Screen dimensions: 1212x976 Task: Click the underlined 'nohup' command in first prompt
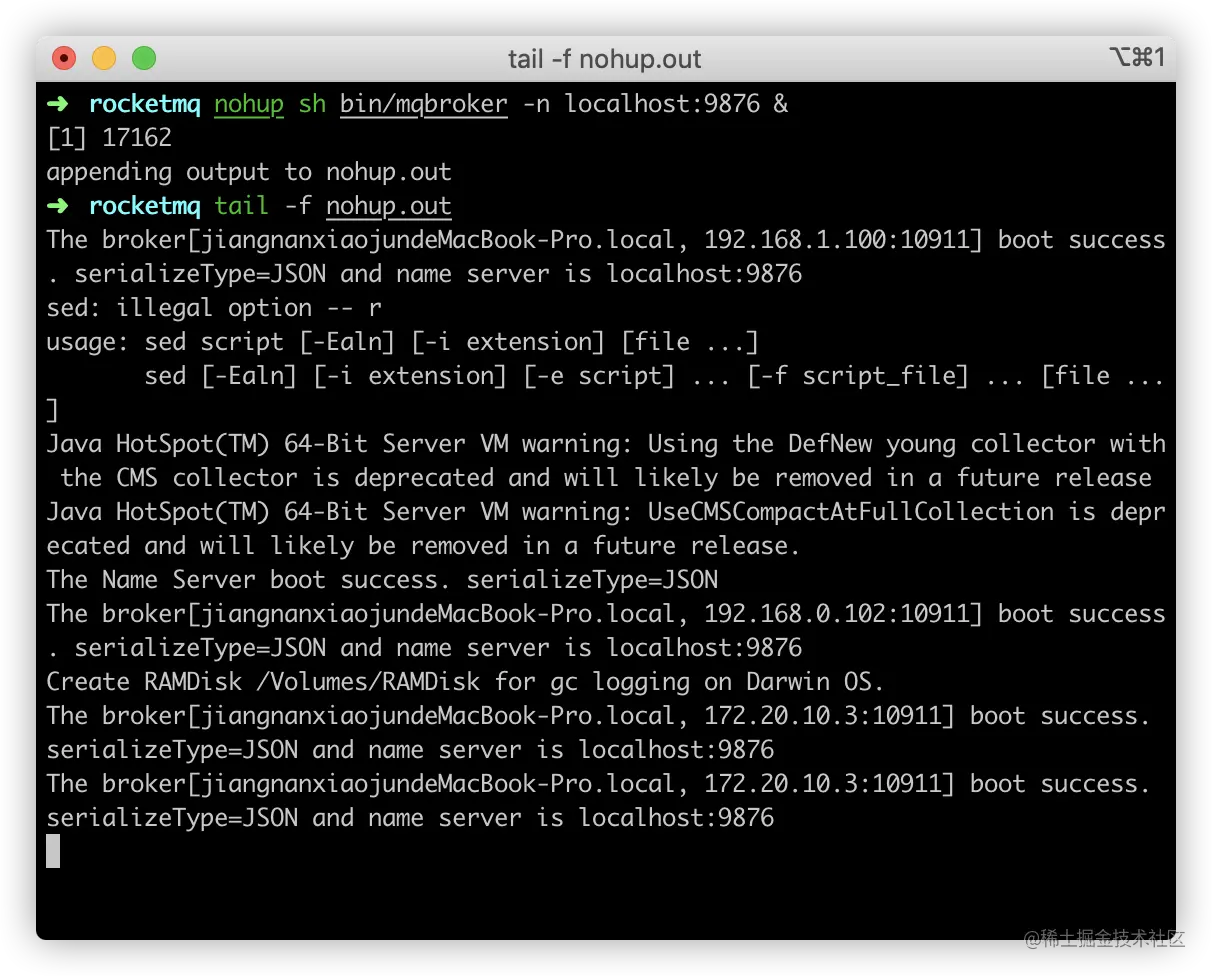(249, 104)
